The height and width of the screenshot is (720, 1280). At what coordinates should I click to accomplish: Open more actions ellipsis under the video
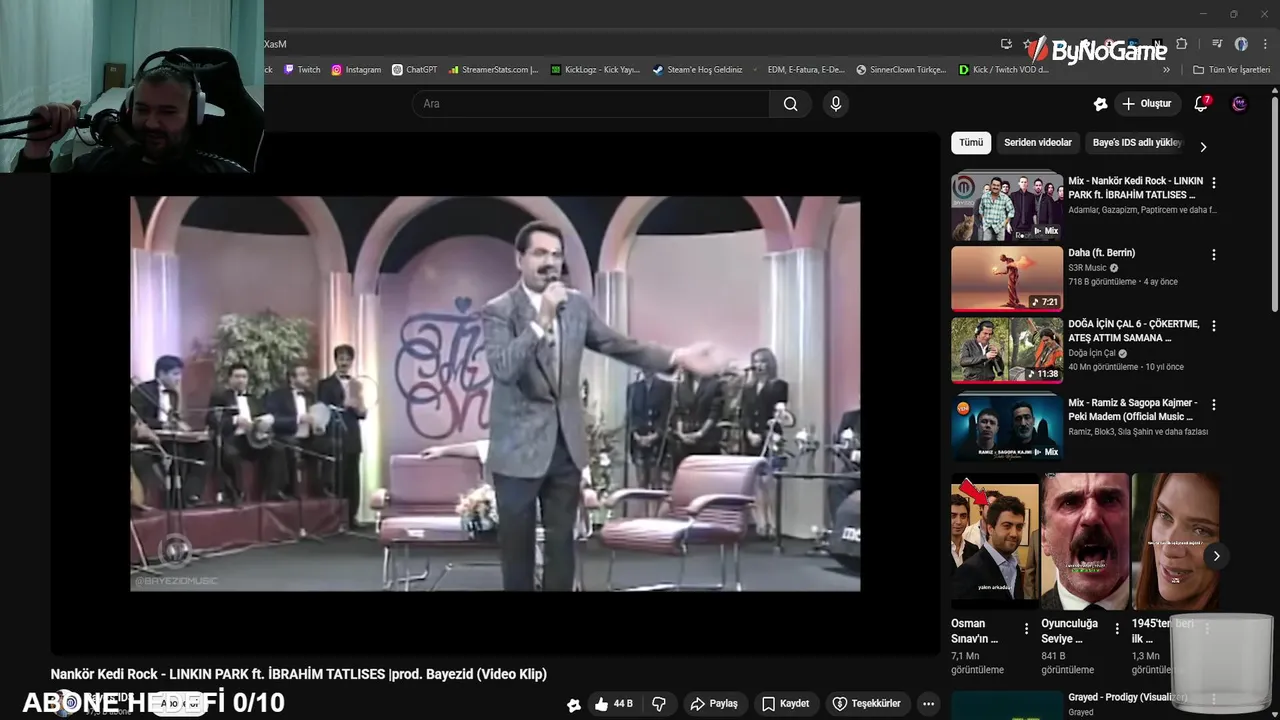928,704
